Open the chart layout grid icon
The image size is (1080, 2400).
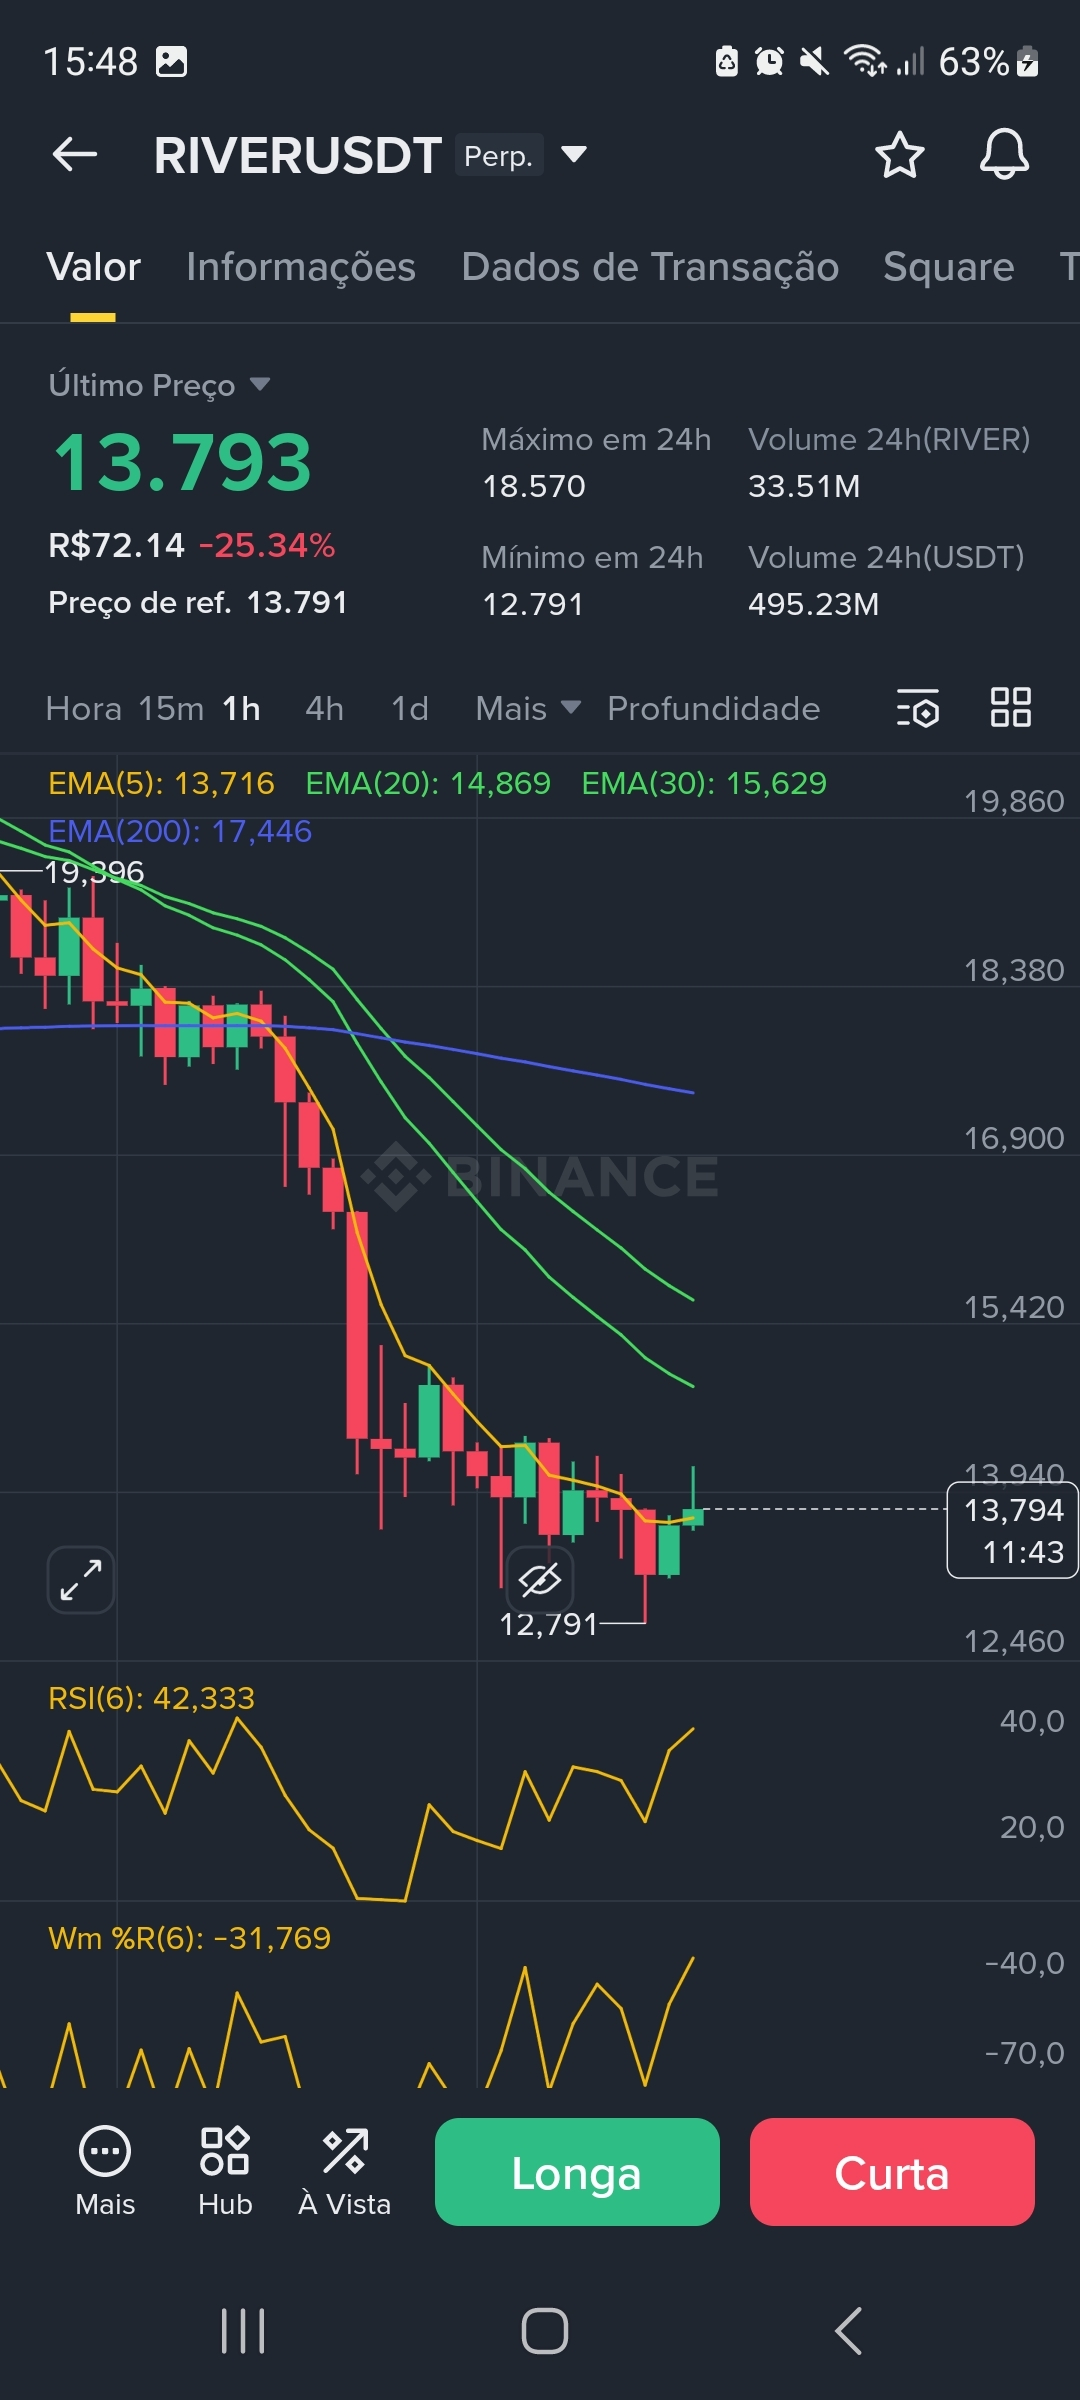1010,707
